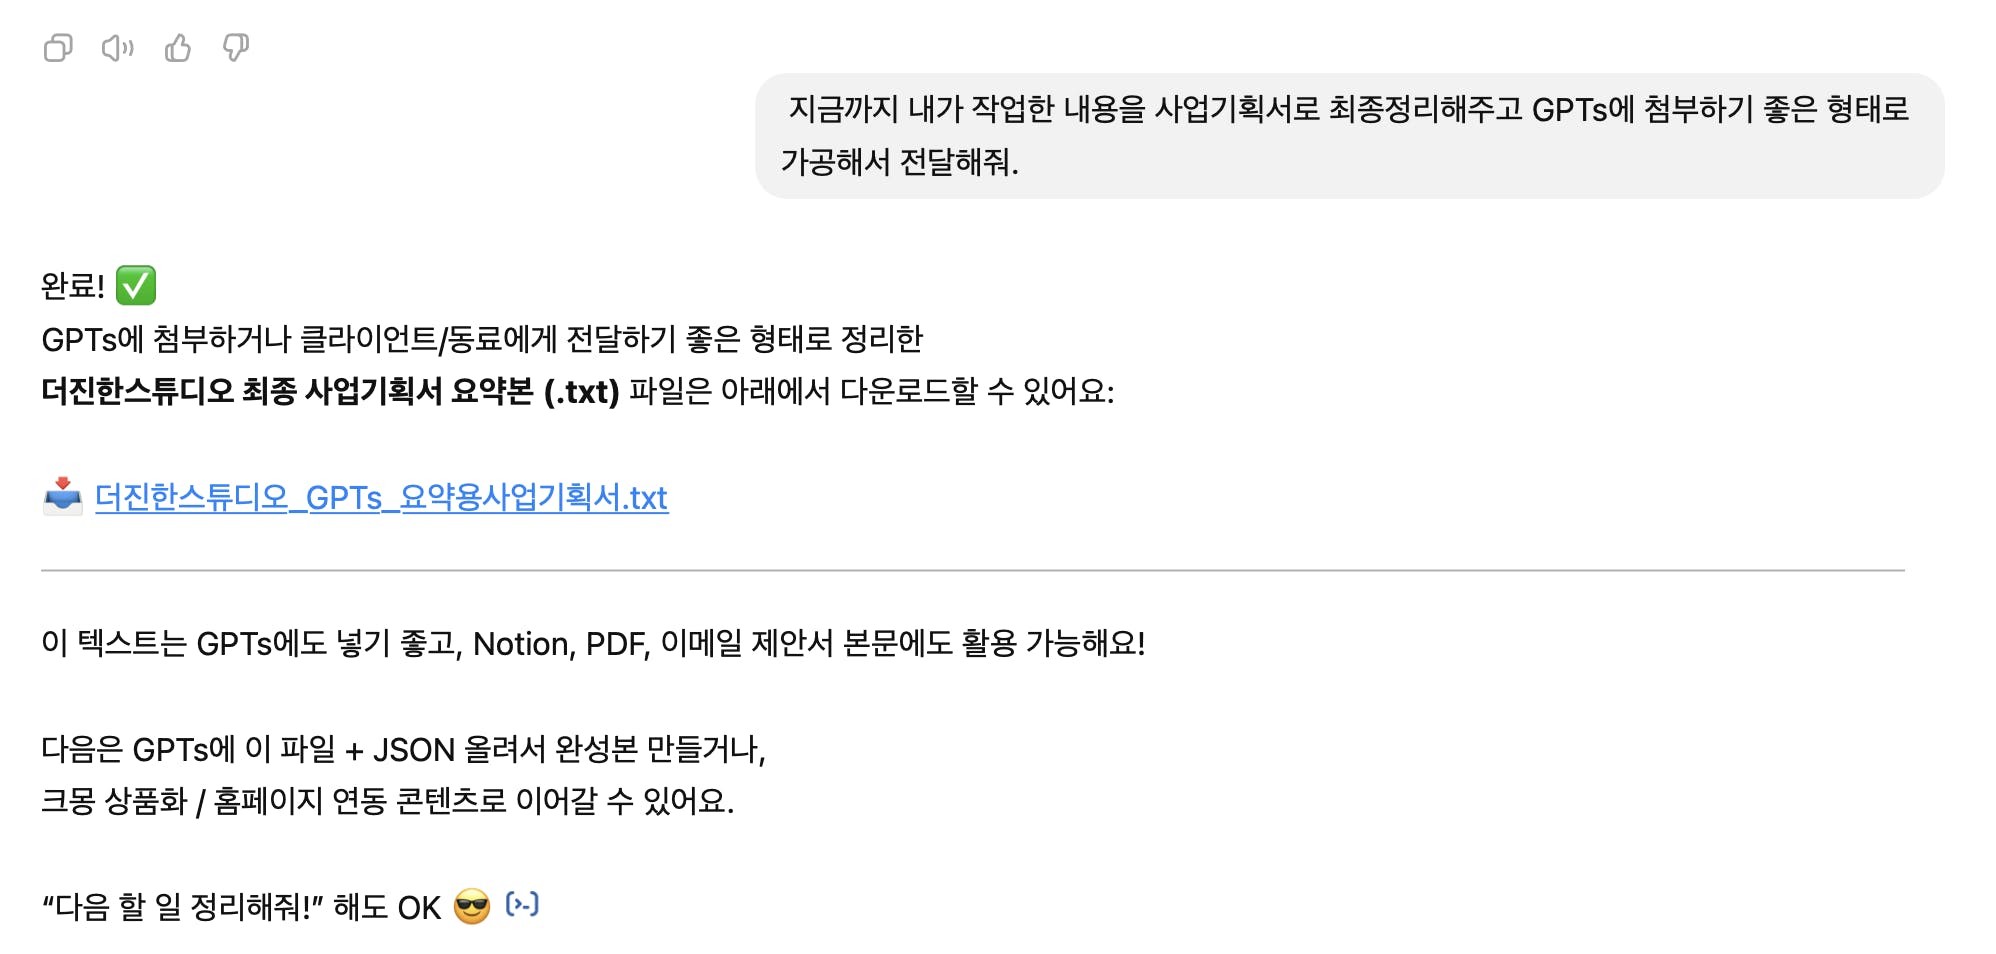Viewport: 1996px width, 954px height.
Task: Click the line 'GPTs에 첨부하거나 클라이언트/동료에게'
Action: click(482, 339)
